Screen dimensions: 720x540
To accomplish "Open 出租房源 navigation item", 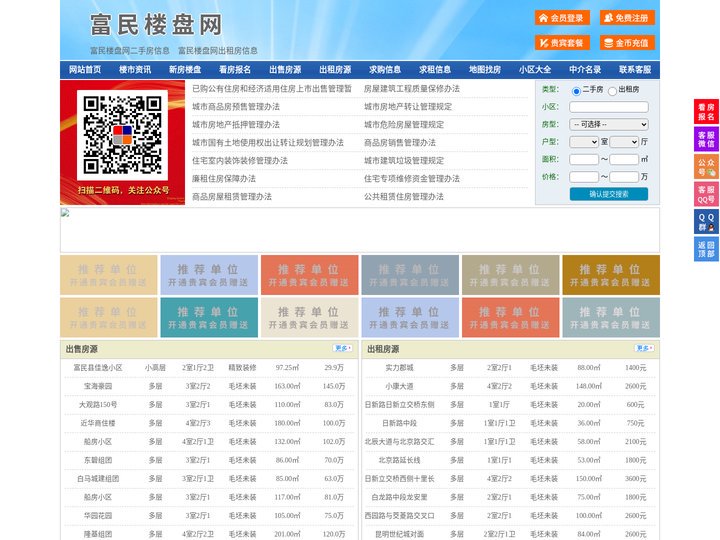I will click(x=335, y=70).
